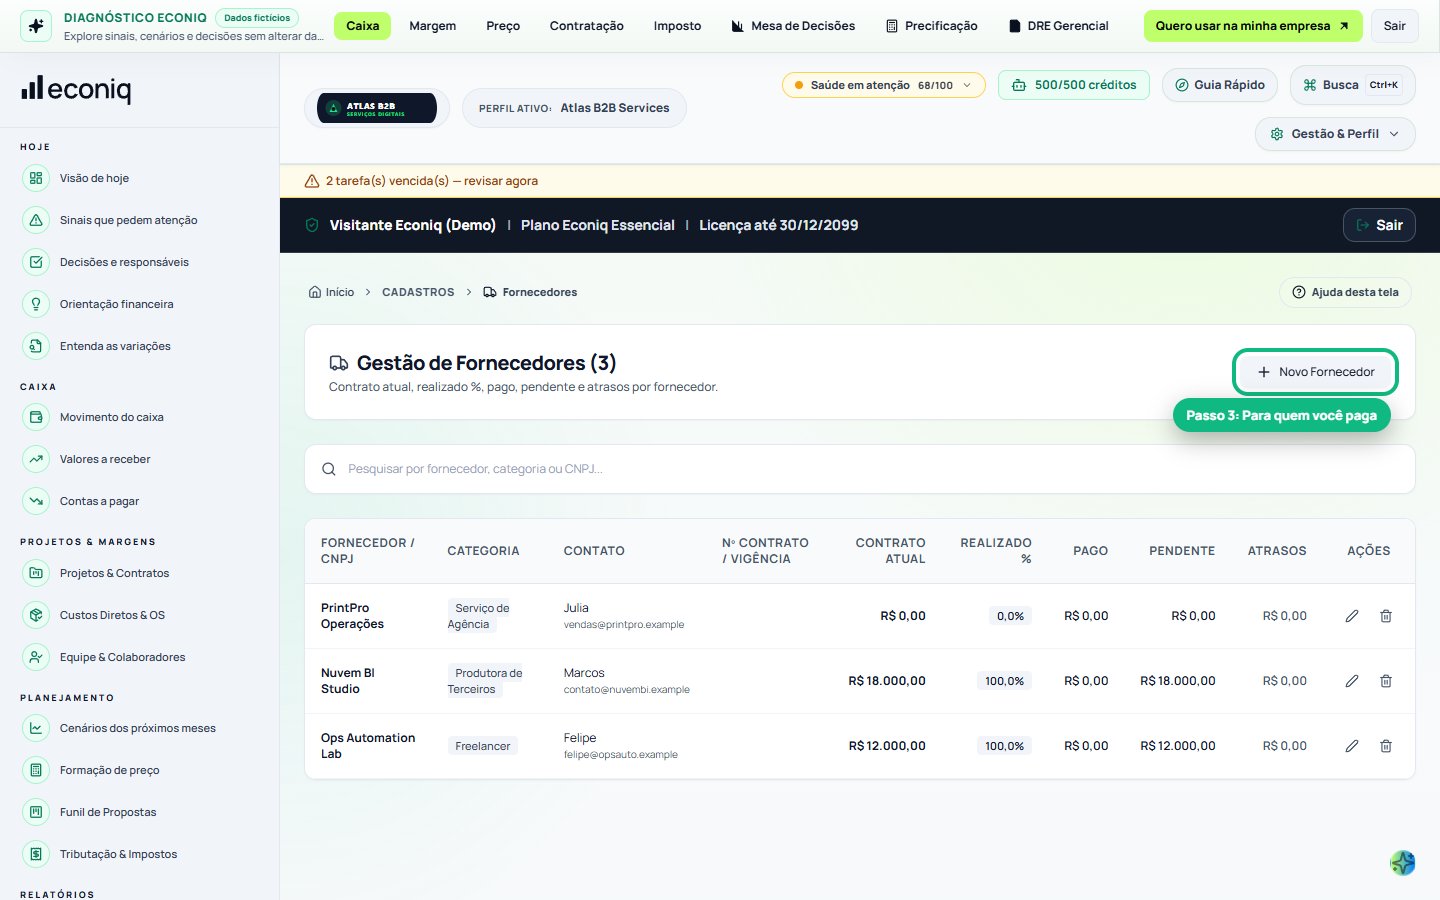Click the CADASTROS breadcrumb

point(418,292)
